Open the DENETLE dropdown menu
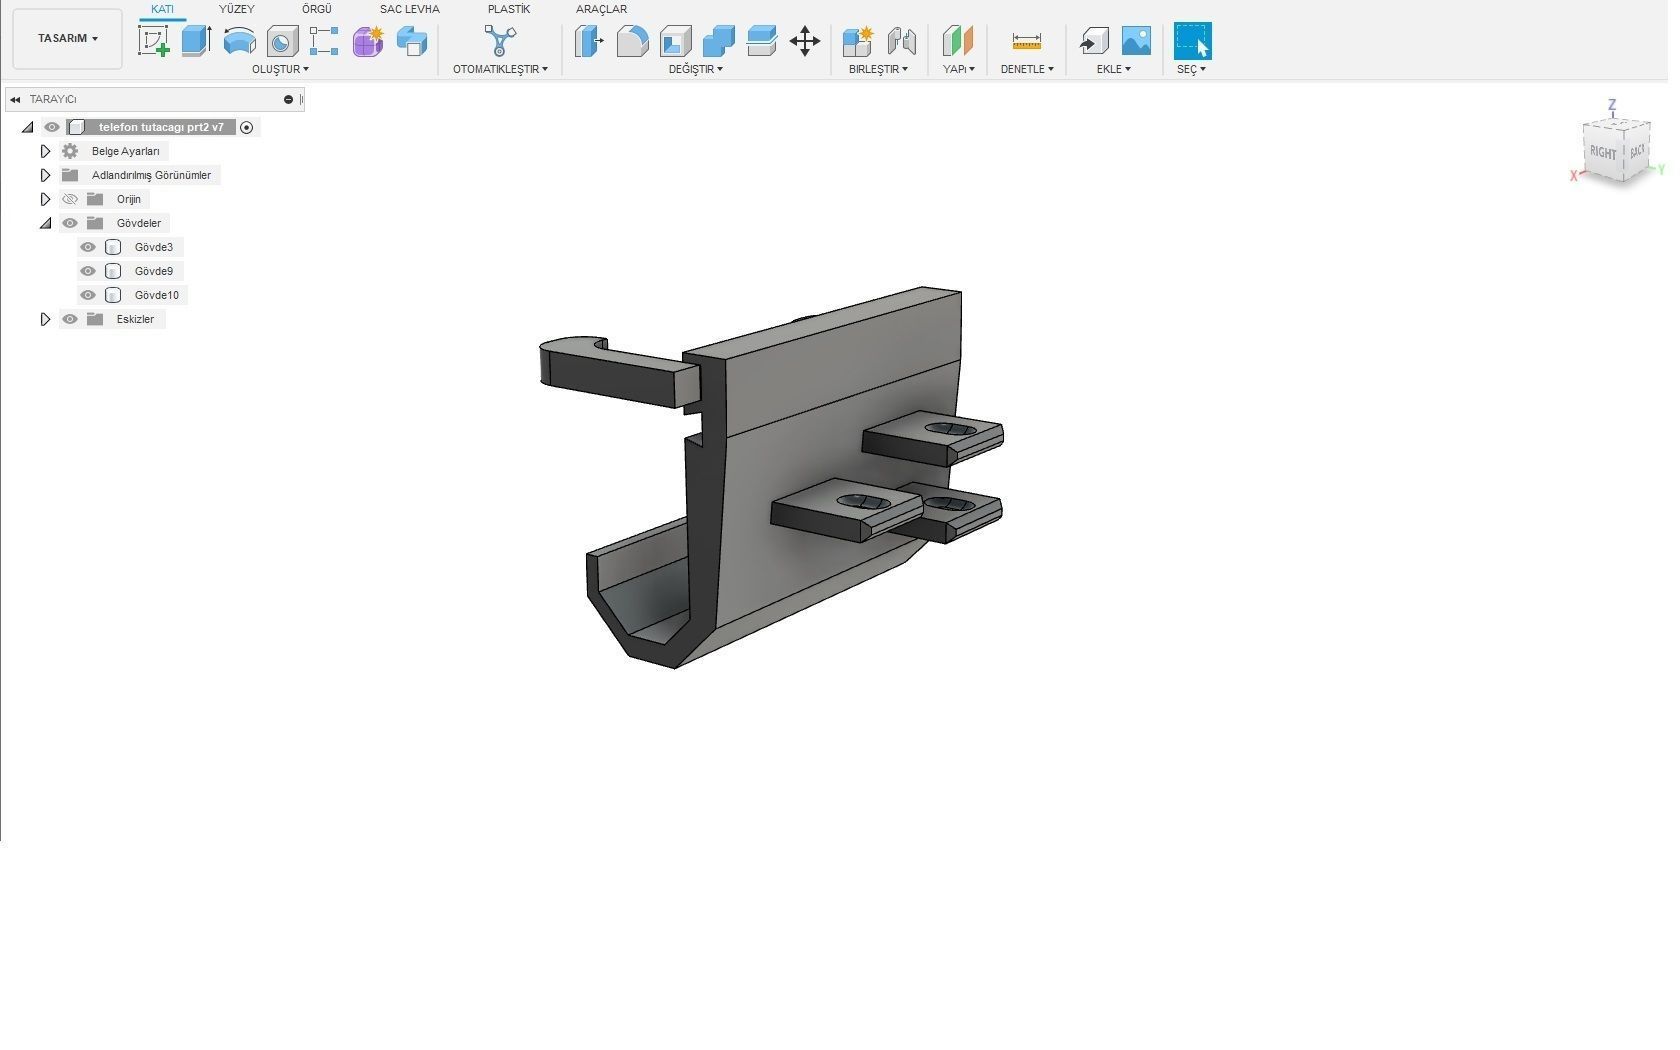The width and height of the screenshot is (1680, 1050). point(1027,69)
